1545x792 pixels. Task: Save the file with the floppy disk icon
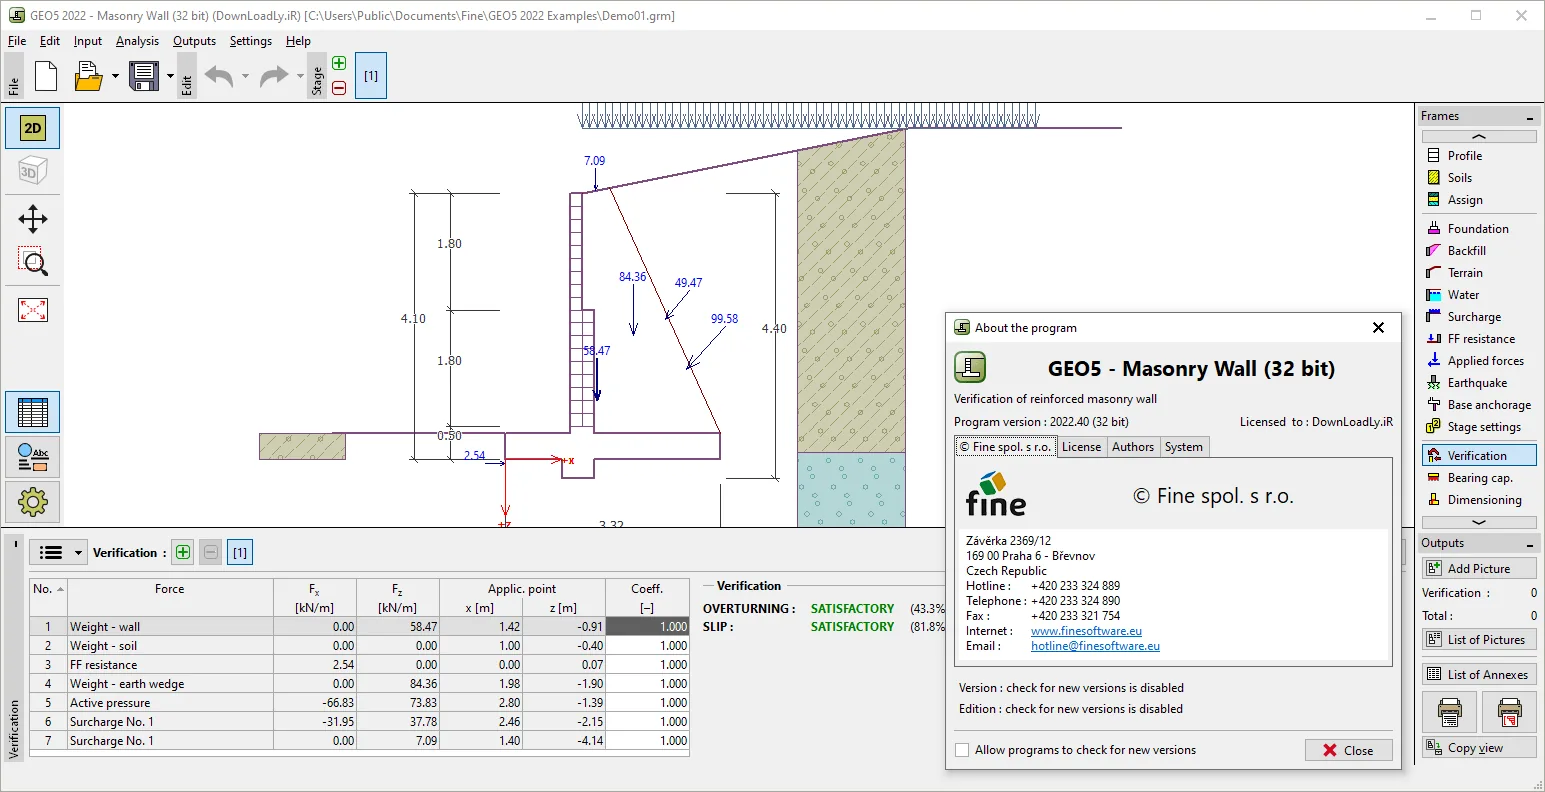[145, 76]
